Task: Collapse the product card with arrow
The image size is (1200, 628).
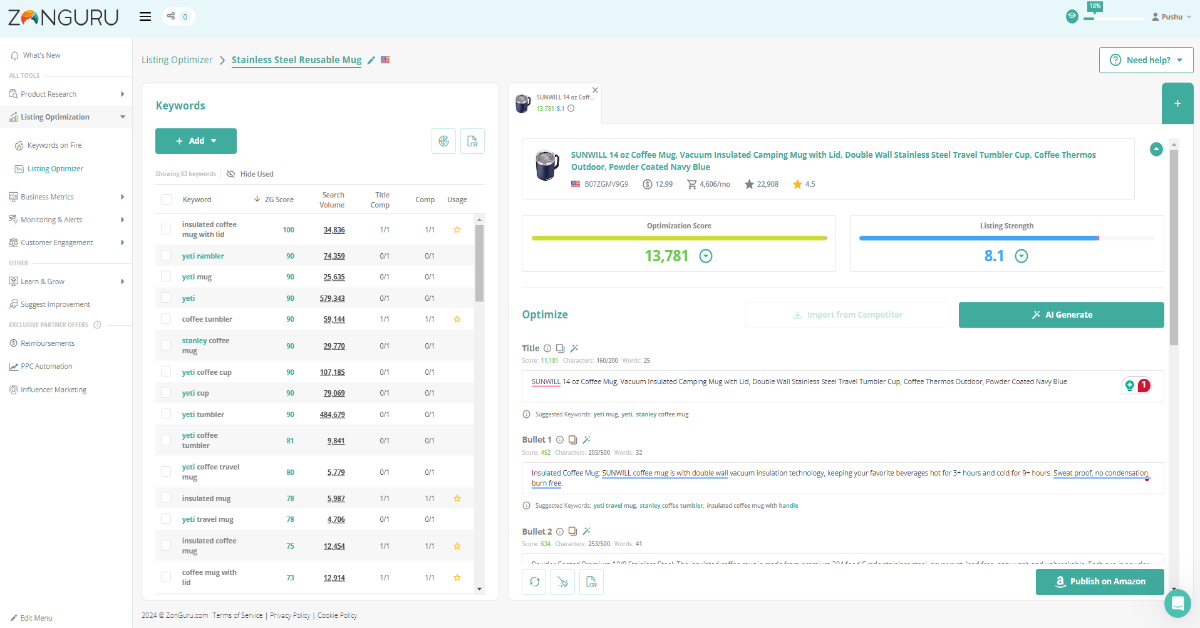Action: click(x=1156, y=149)
